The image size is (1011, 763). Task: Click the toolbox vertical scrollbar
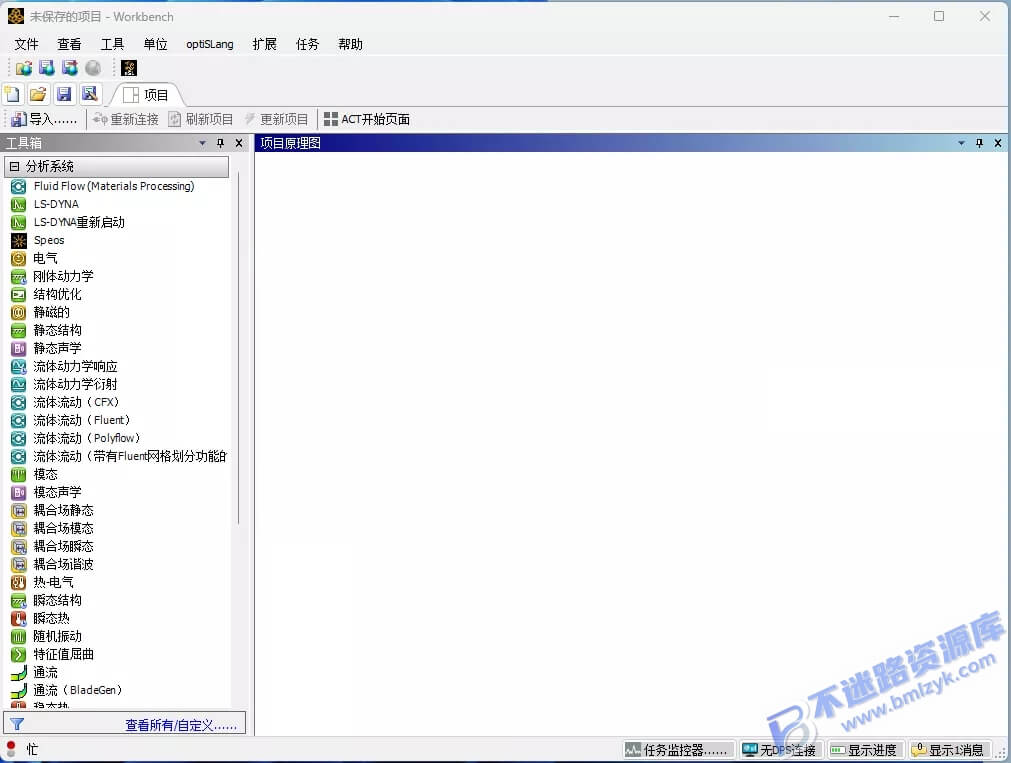click(x=239, y=348)
